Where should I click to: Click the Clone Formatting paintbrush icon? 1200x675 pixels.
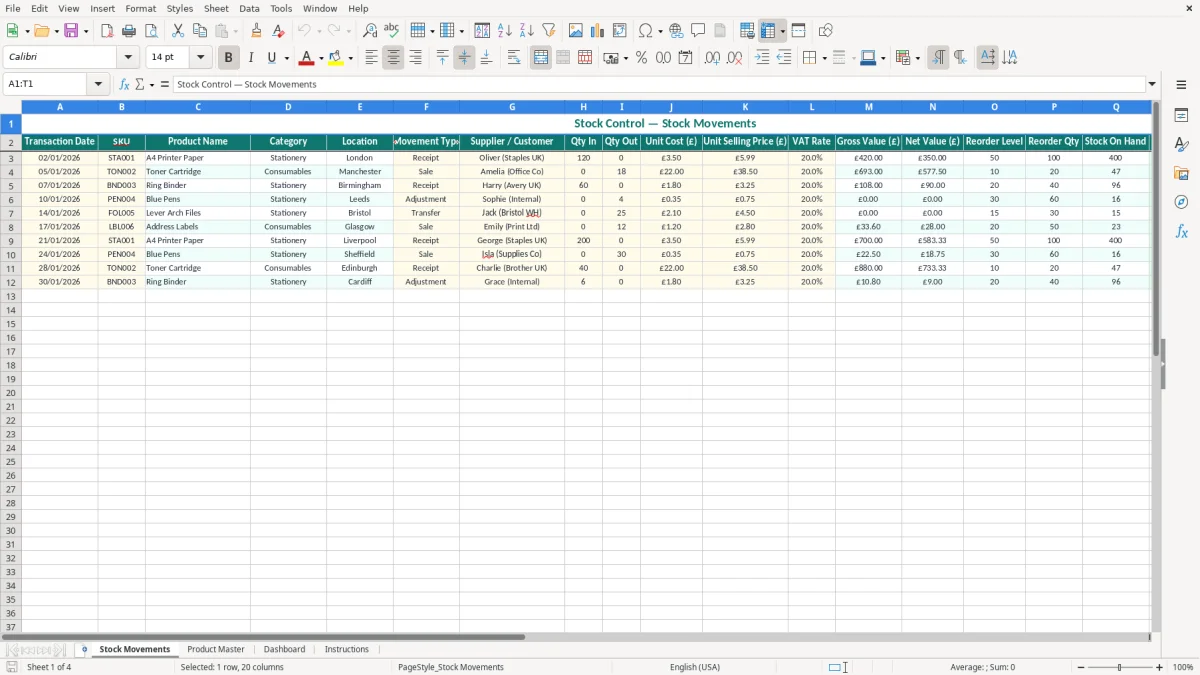(256, 31)
